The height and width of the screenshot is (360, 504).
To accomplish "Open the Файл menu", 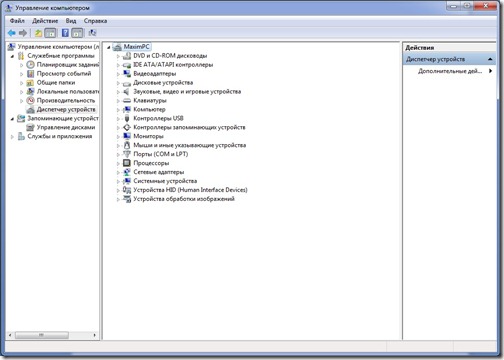I will (x=17, y=21).
